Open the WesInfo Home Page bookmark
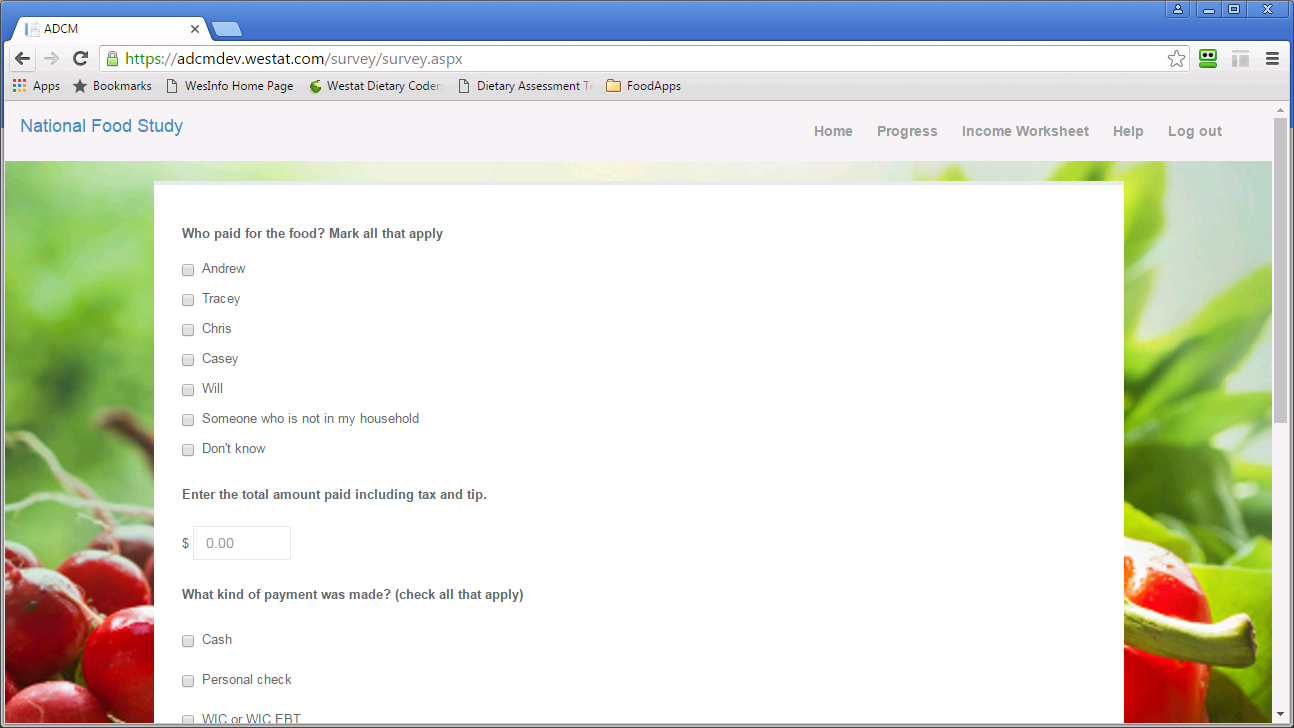 pyautogui.click(x=229, y=86)
